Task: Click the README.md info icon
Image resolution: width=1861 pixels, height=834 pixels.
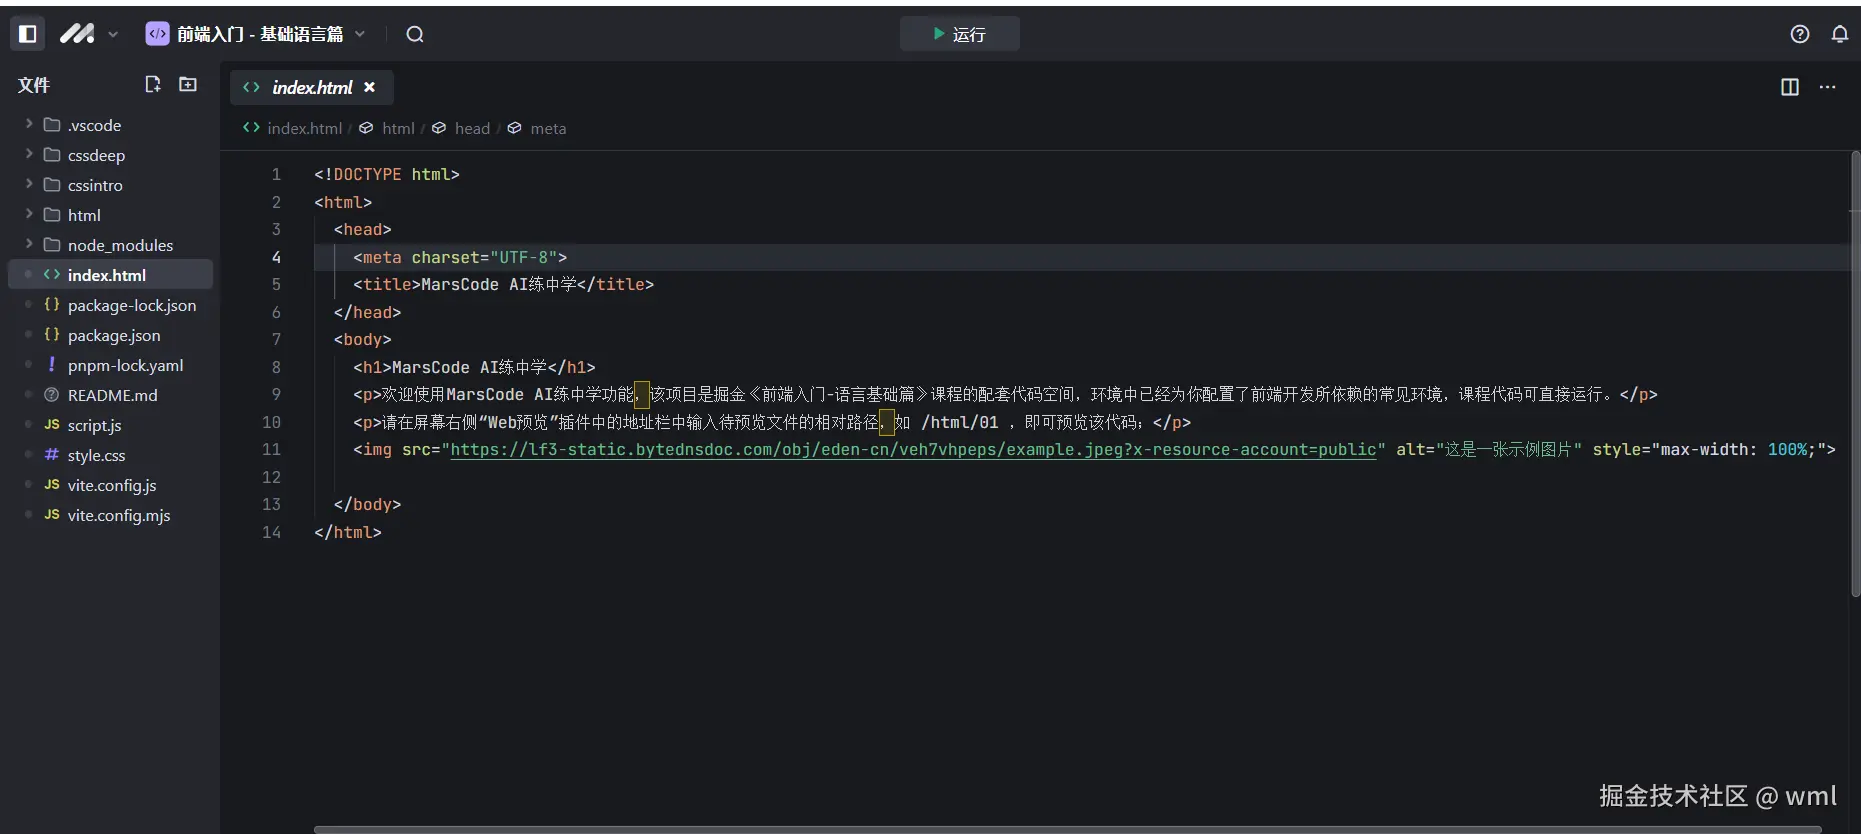Action: coord(52,394)
